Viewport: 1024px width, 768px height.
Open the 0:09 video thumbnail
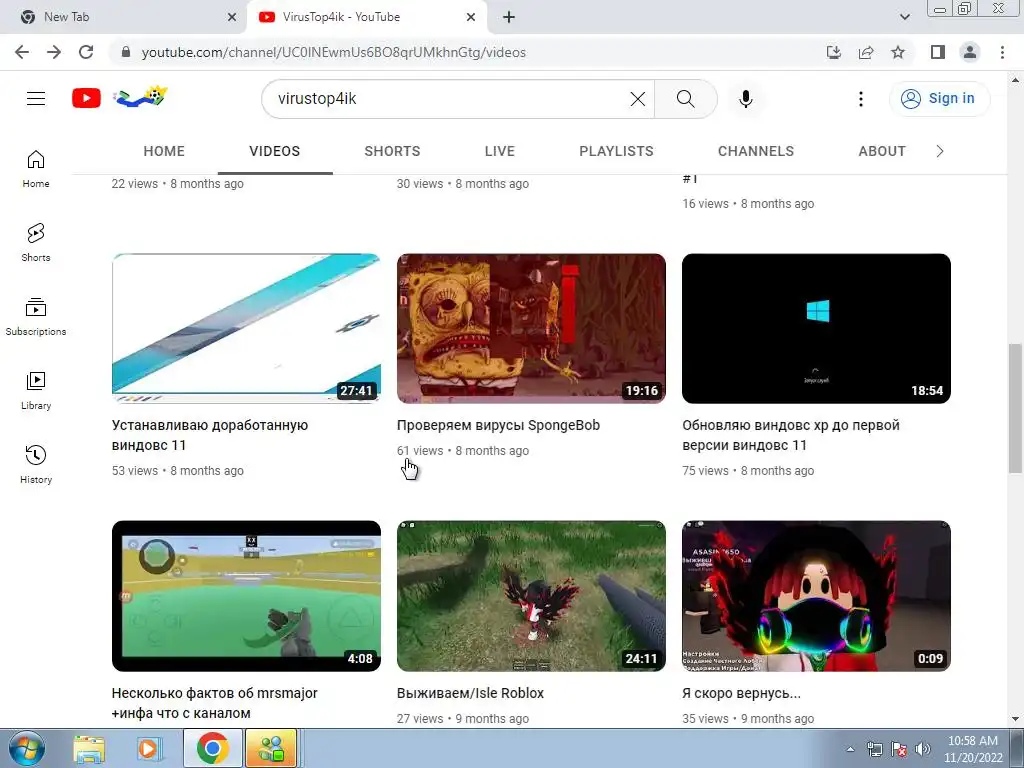816,596
